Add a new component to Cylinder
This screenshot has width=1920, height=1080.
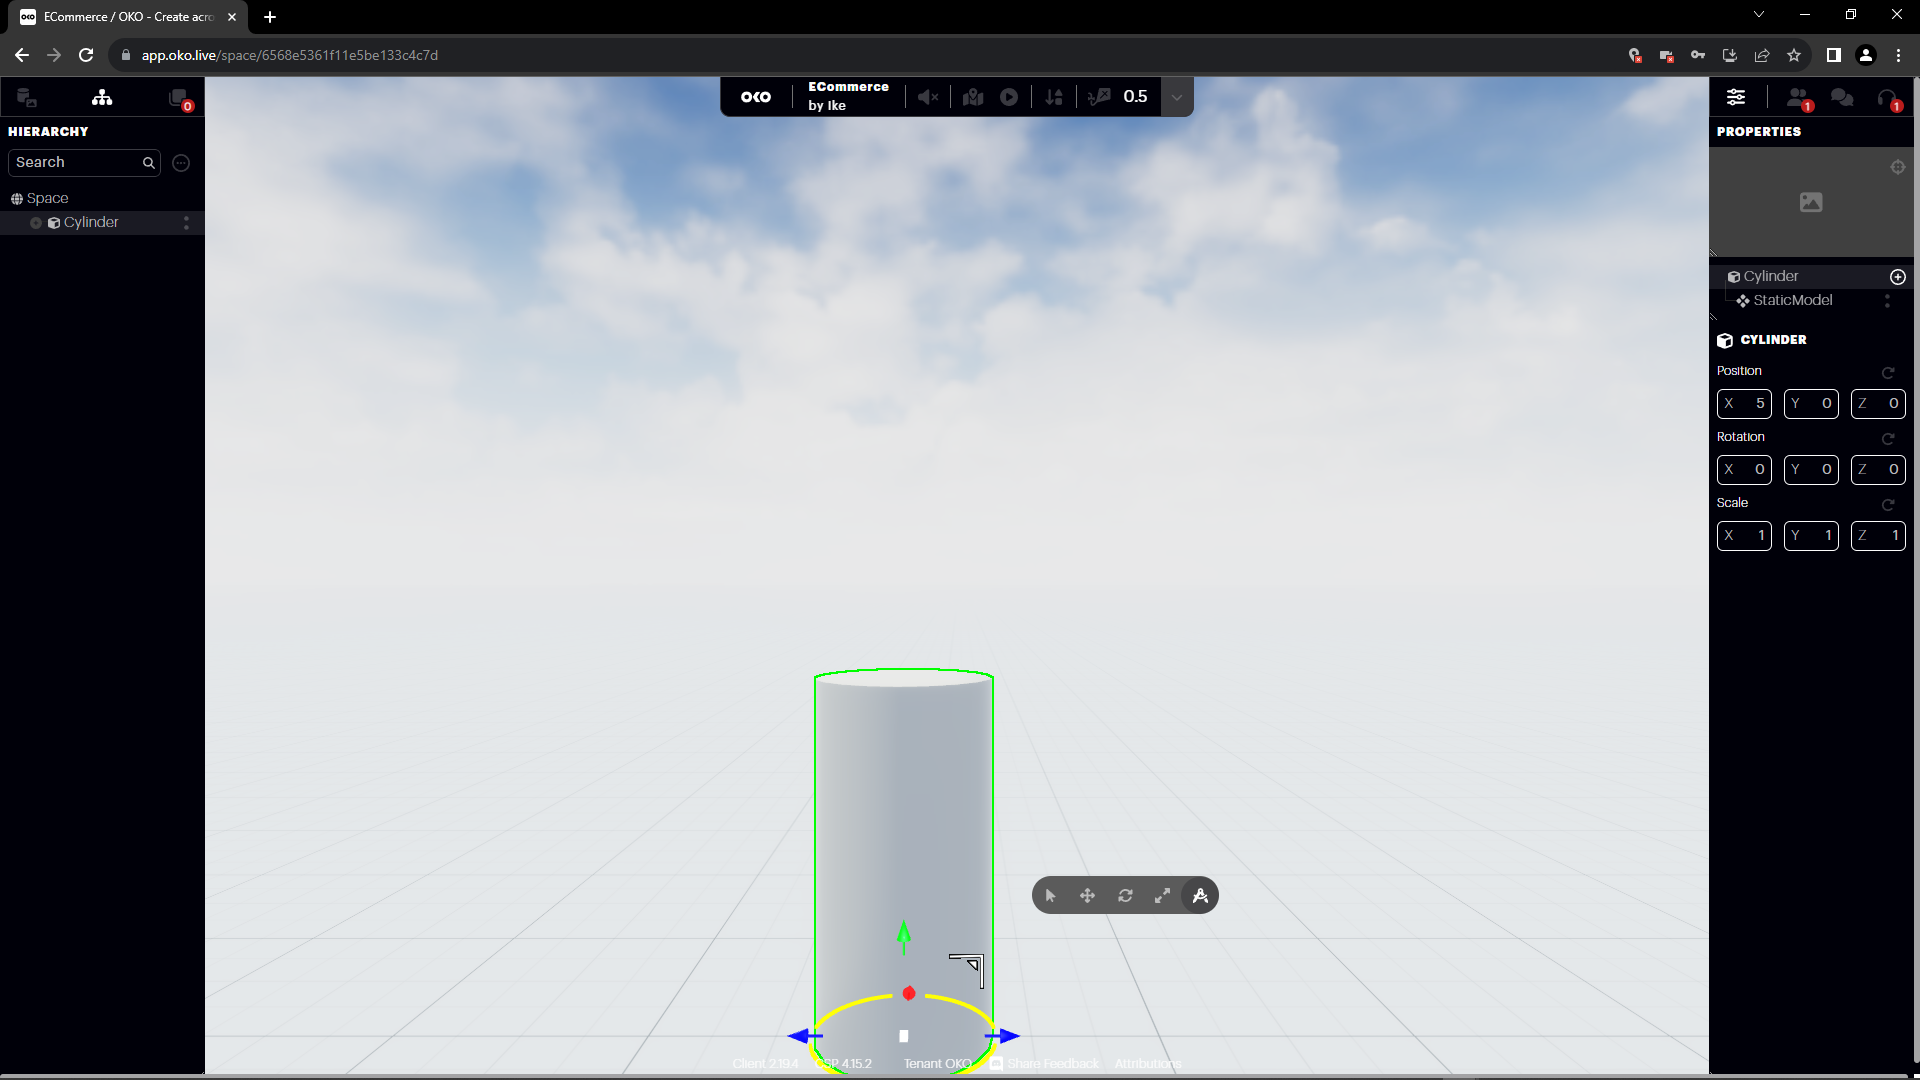pyautogui.click(x=1898, y=276)
